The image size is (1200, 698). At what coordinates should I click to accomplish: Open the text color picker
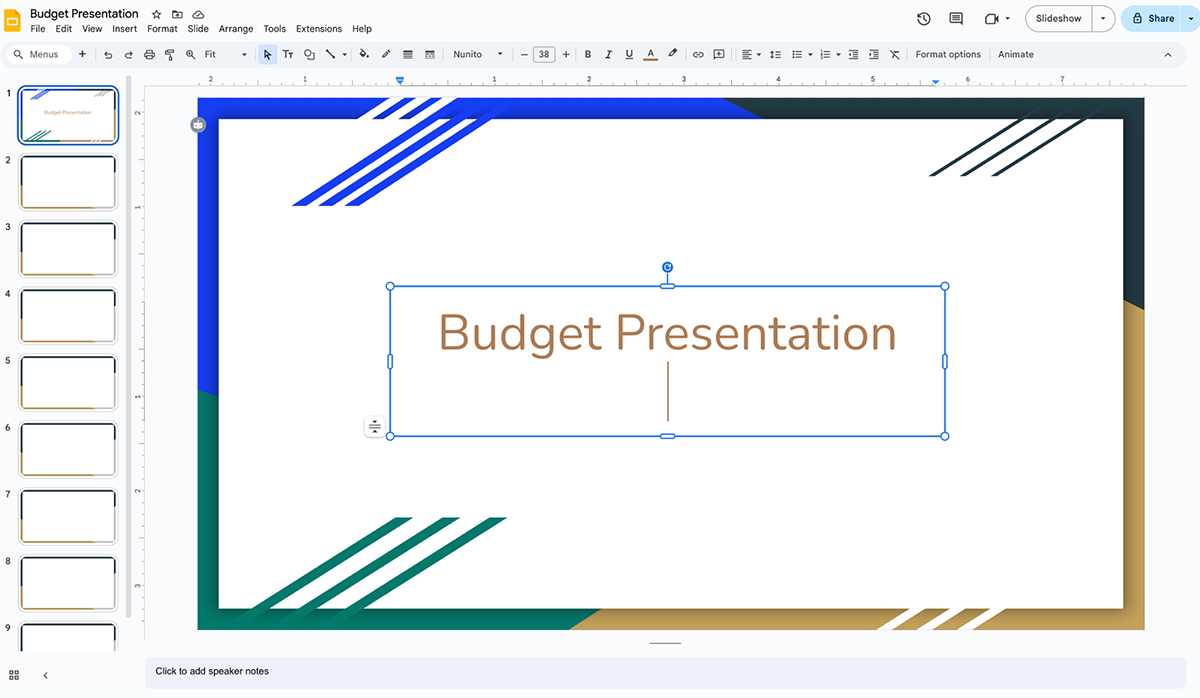tap(651, 54)
